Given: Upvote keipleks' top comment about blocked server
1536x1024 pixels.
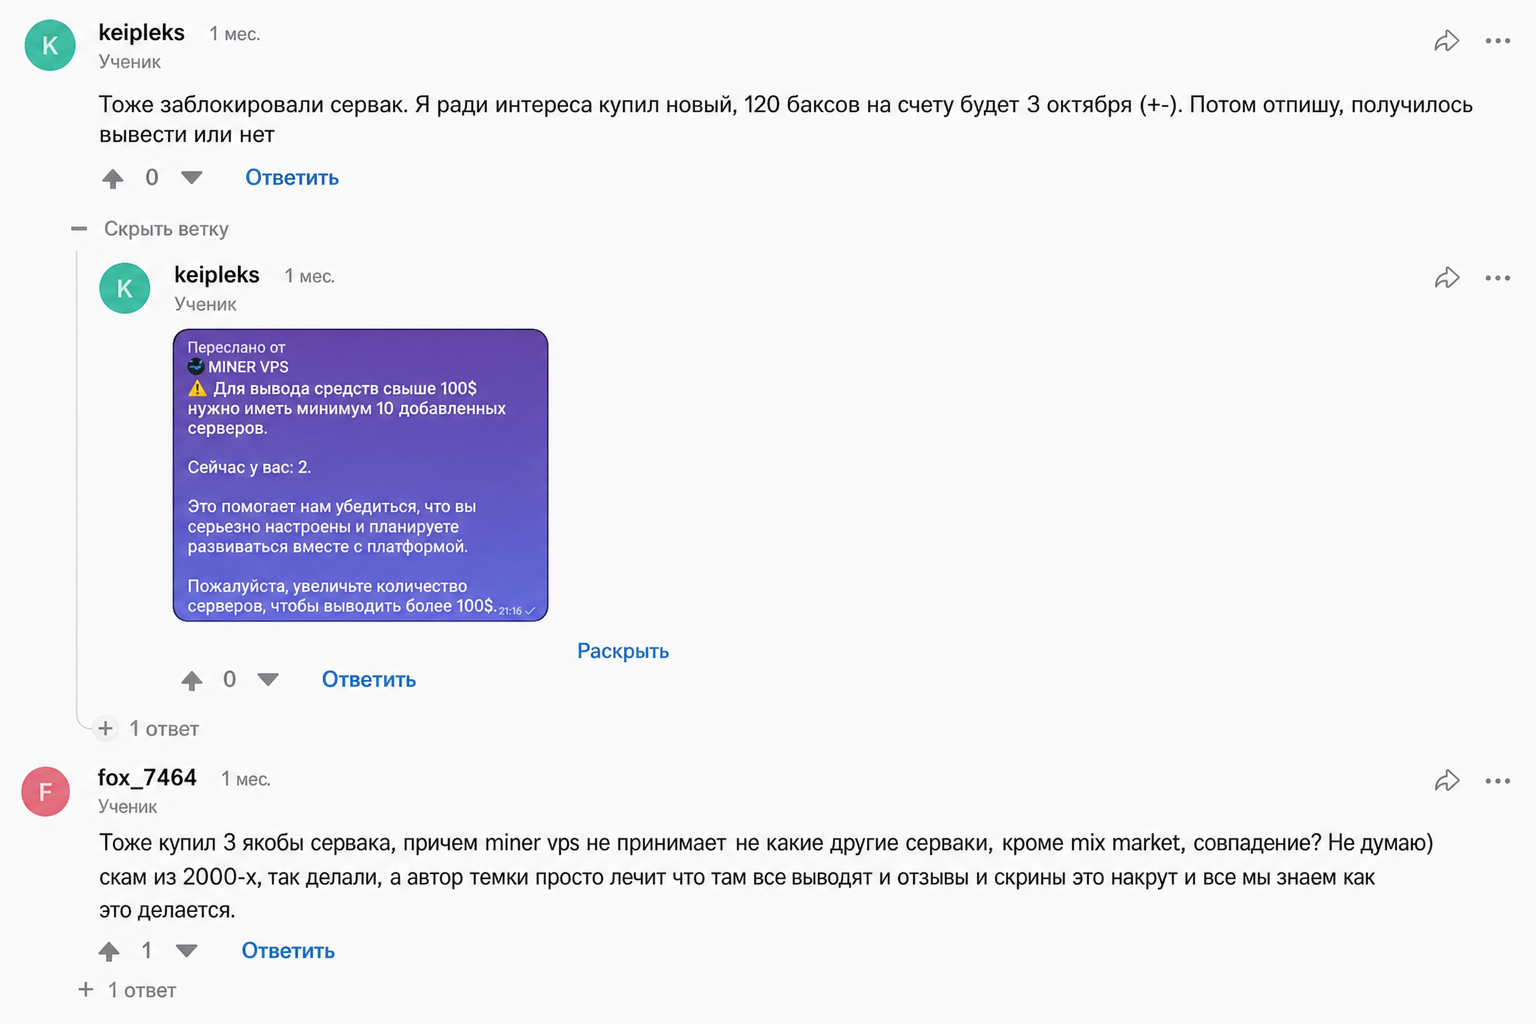Looking at the screenshot, I should pyautogui.click(x=113, y=178).
